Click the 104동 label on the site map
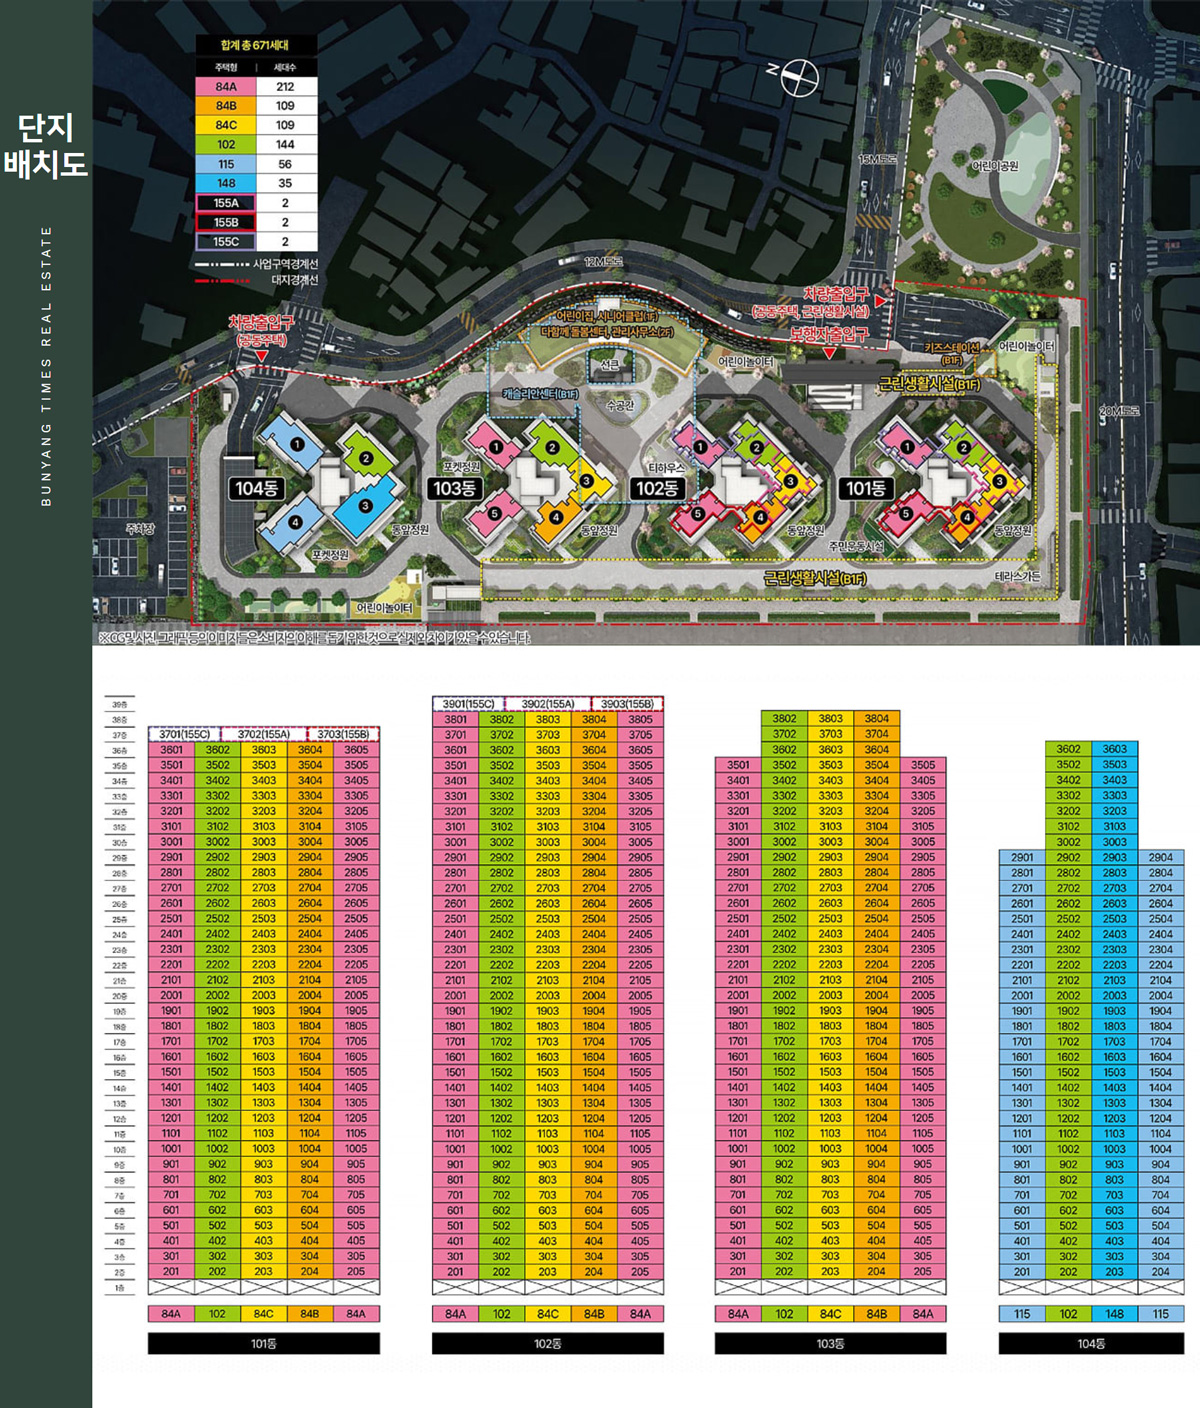Image resolution: width=1200 pixels, height=1408 pixels. click(256, 488)
